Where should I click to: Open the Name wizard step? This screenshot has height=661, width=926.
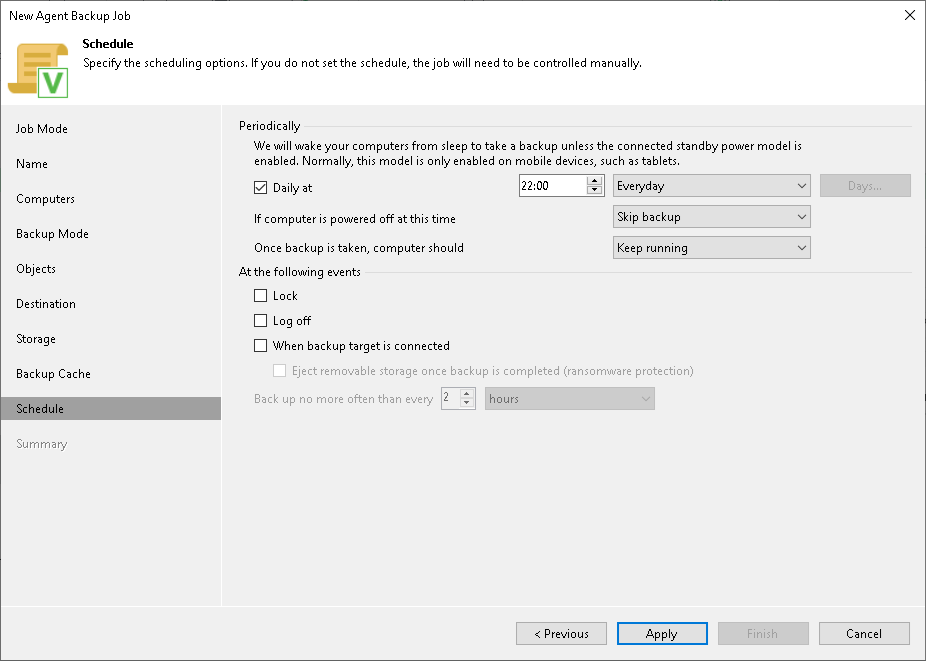[31, 163]
